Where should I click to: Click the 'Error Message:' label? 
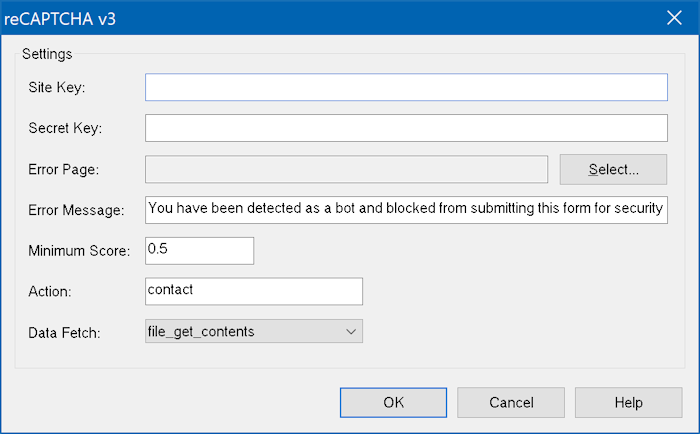point(75,210)
